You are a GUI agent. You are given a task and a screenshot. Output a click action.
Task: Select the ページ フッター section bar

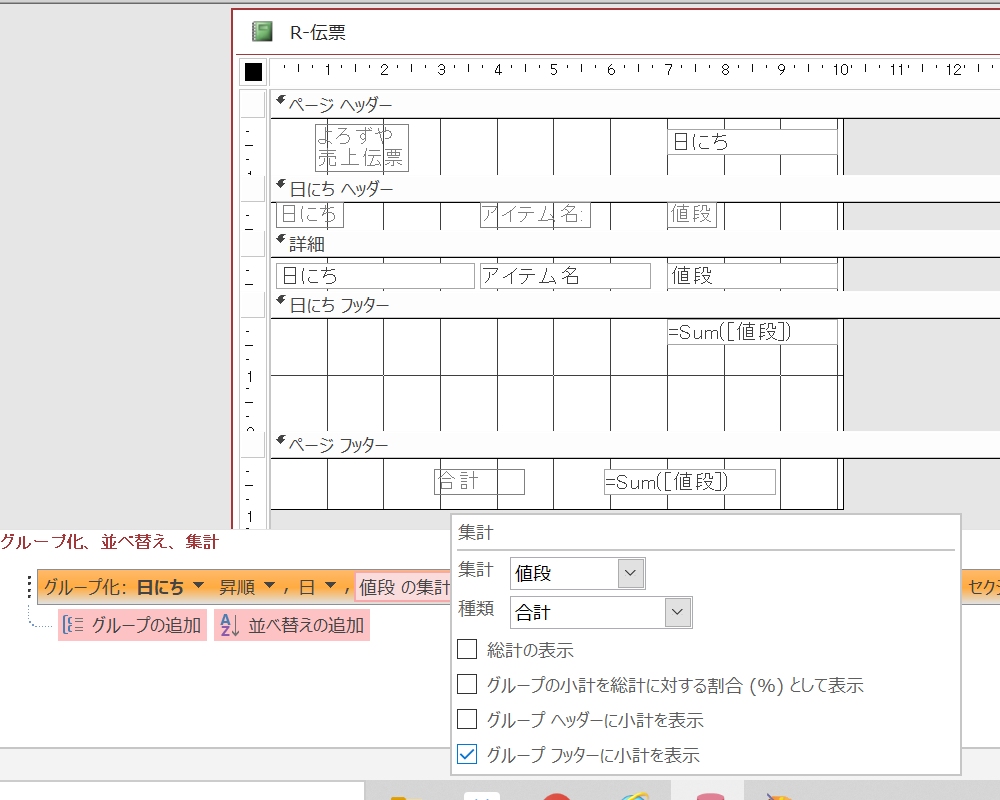pos(635,445)
